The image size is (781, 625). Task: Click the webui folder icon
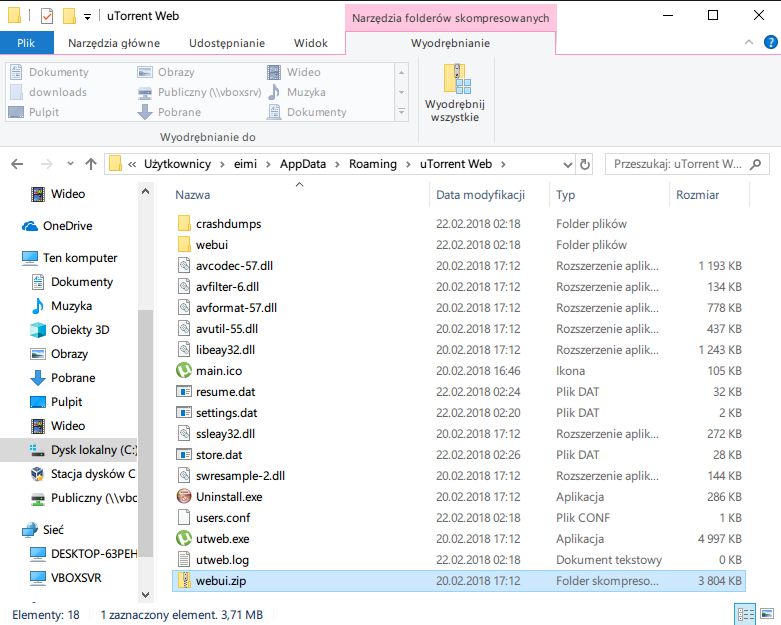184,245
